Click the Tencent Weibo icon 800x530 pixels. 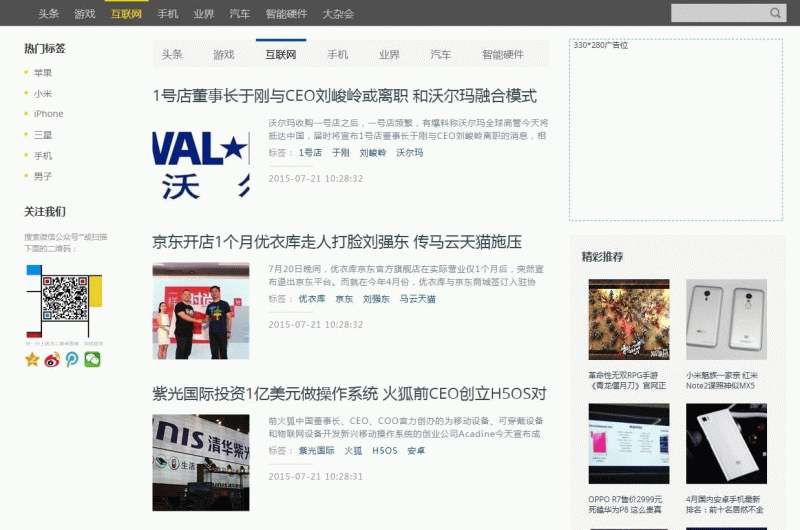click(x=72, y=359)
